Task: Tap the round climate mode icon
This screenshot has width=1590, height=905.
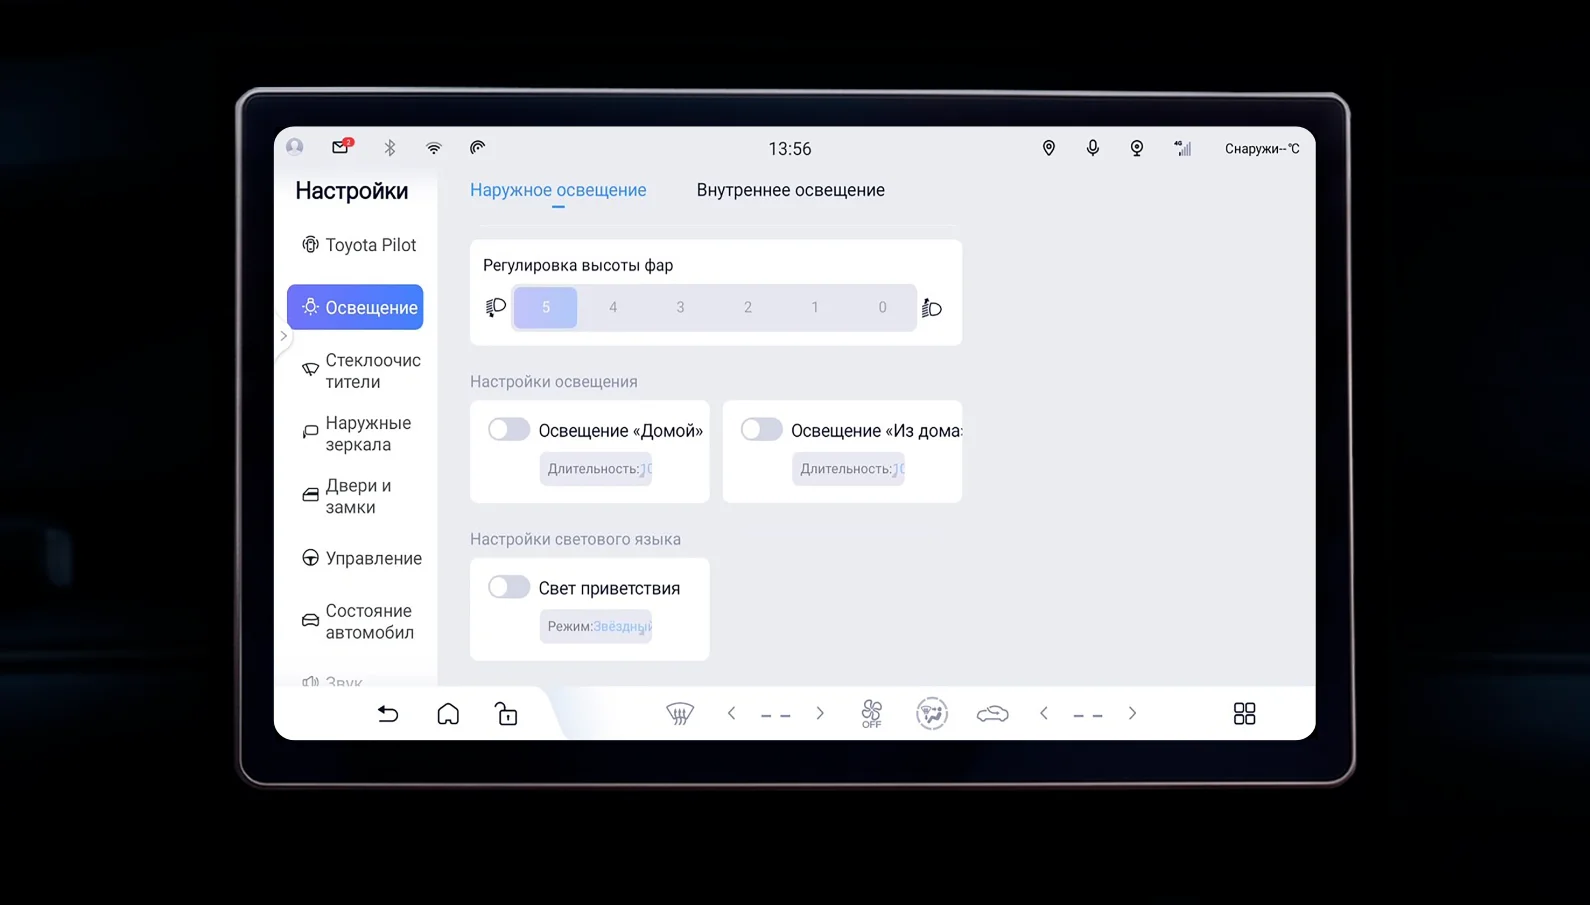Action: [x=932, y=714]
